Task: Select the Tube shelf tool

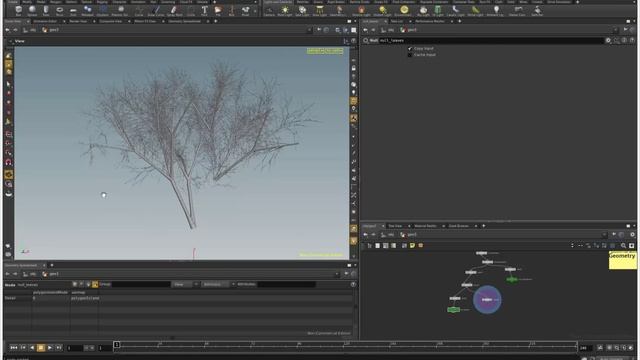Action: pyautogui.click(x=46, y=11)
